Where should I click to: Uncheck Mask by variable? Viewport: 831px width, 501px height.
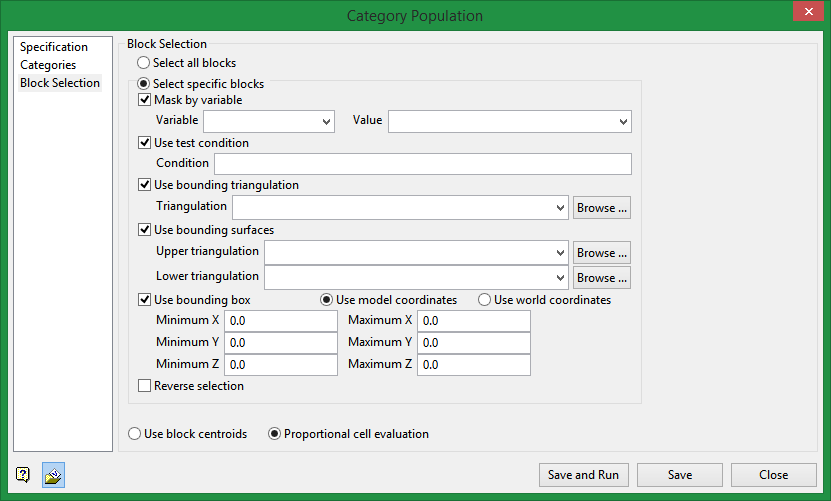tap(145, 100)
